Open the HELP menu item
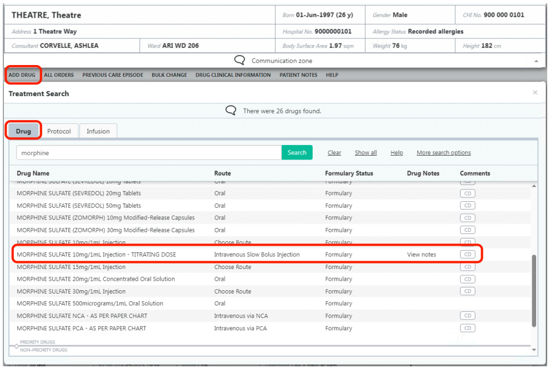This screenshot has height=368, width=550. [332, 75]
